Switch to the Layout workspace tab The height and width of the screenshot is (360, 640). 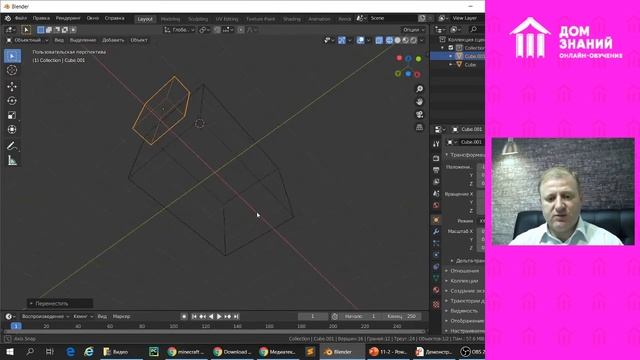(145, 19)
